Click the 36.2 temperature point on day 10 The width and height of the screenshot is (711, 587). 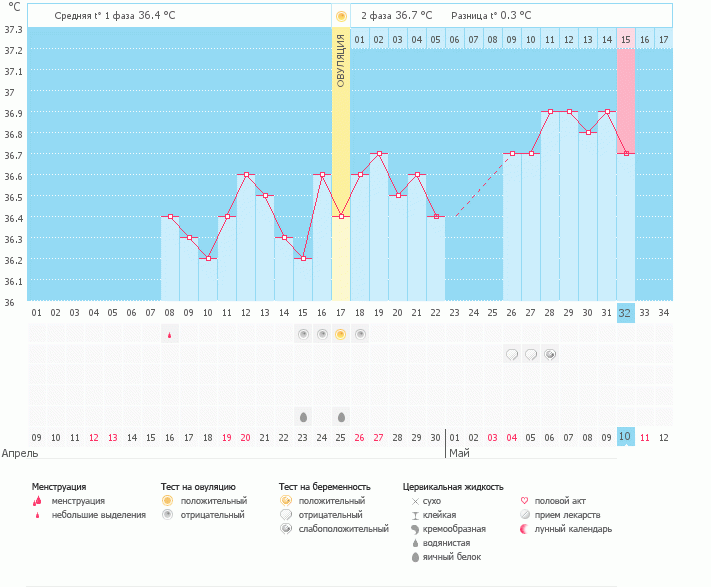[208, 259]
